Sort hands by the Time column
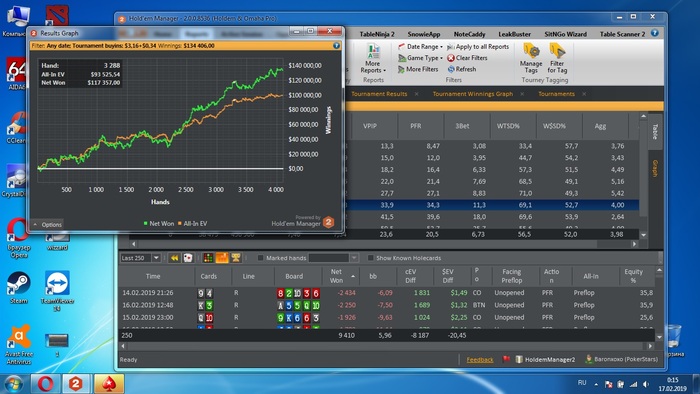This screenshot has height=394, width=700. coord(153,276)
